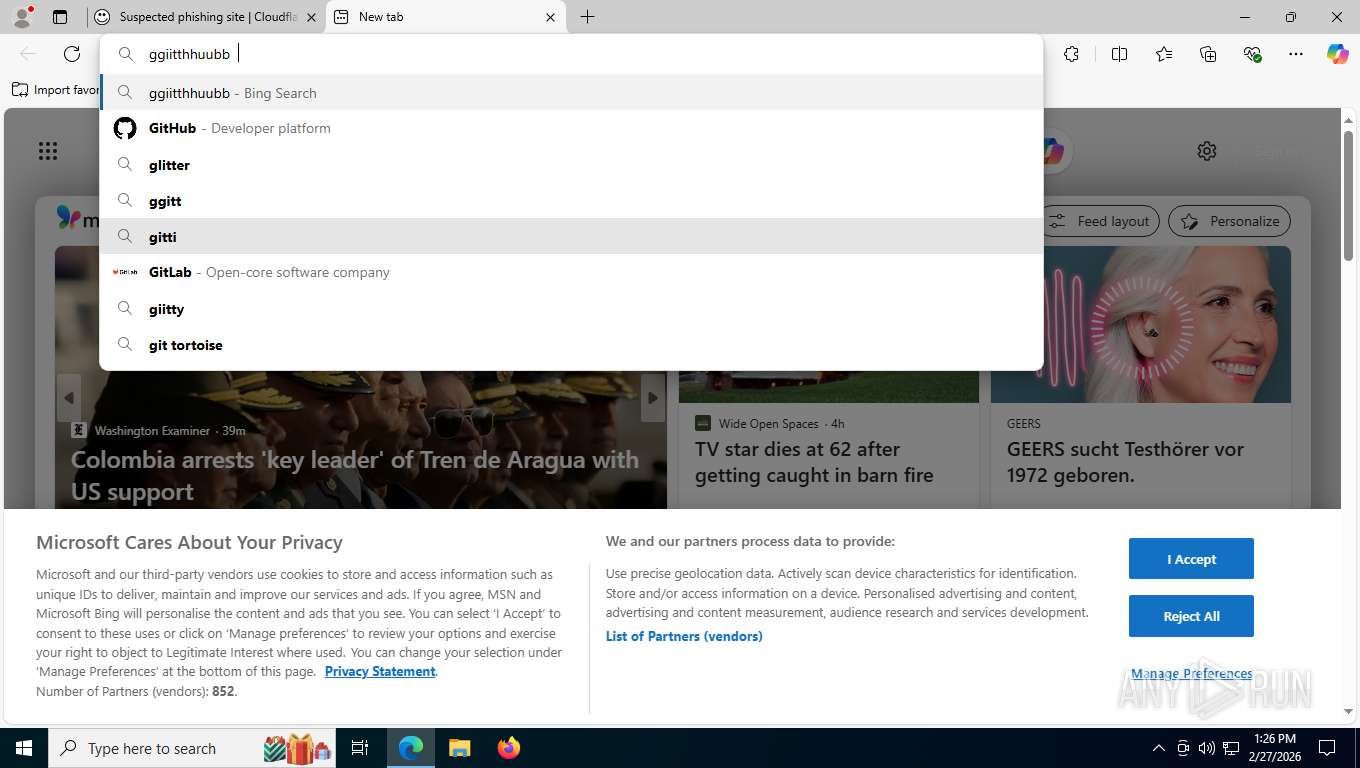Open the Extensions puzzle icon
The width and height of the screenshot is (1360, 768).
1071,54
